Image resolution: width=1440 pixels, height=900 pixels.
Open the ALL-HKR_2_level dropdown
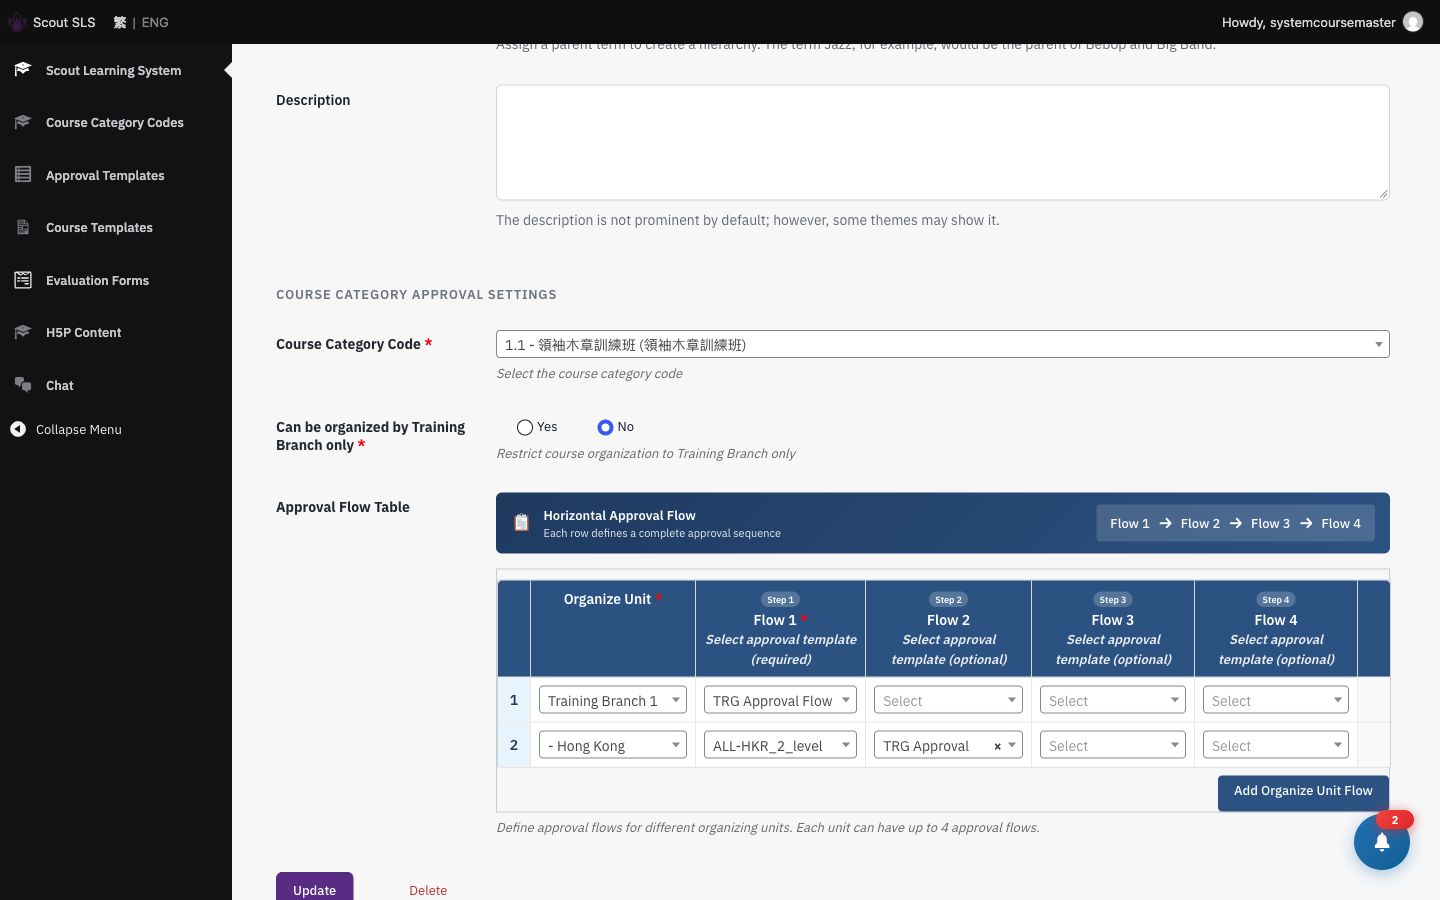click(780, 745)
